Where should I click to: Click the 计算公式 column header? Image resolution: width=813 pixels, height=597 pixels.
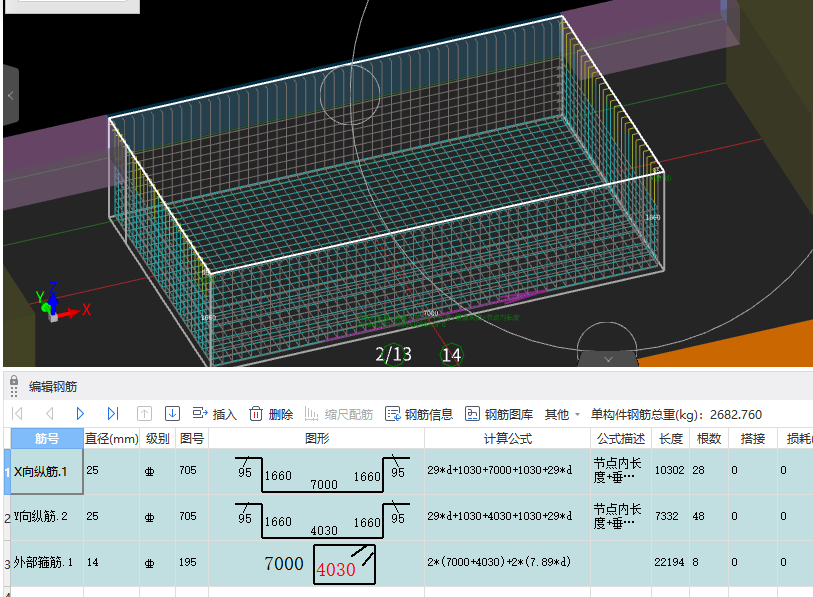(508, 439)
